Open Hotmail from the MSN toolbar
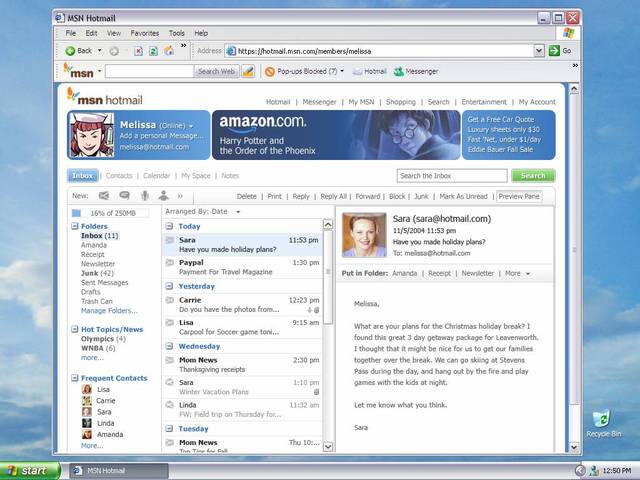 tap(369, 71)
